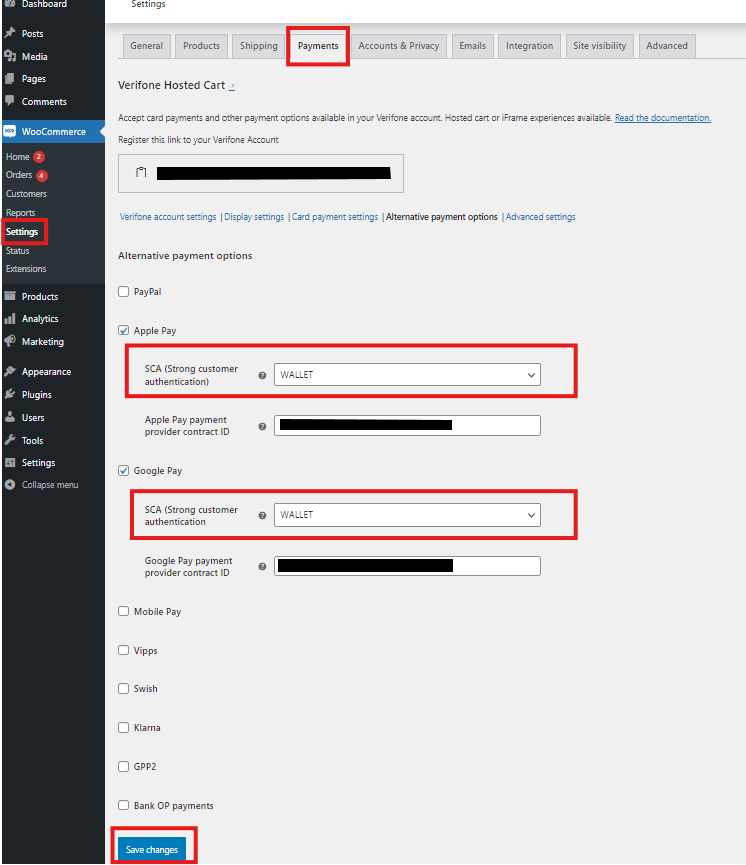Open Advanced settings section link
Screen dimensions: 746x865
click(541, 217)
